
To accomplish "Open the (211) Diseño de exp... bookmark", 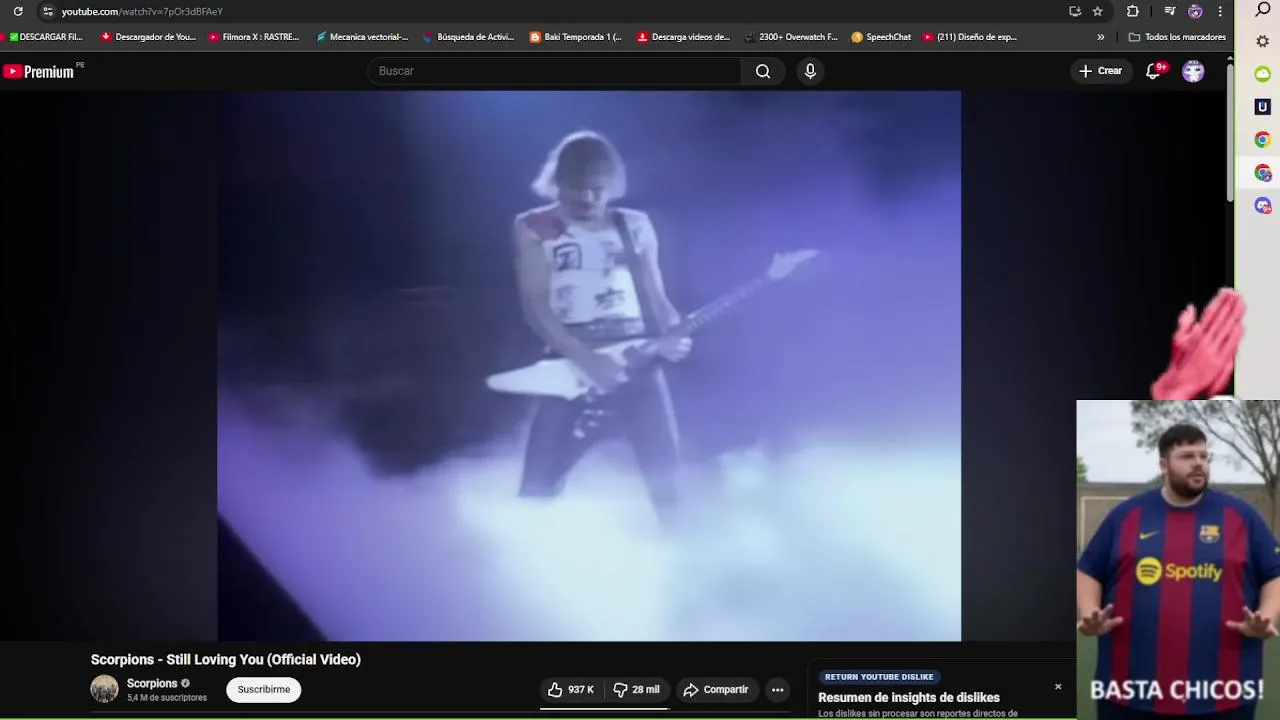I will pos(970,37).
